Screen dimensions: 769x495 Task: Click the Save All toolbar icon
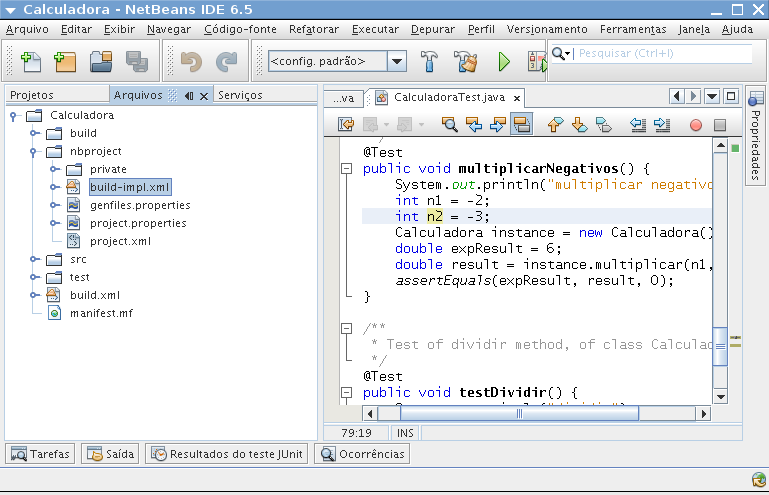pyautogui.click(x=137, y=62)
